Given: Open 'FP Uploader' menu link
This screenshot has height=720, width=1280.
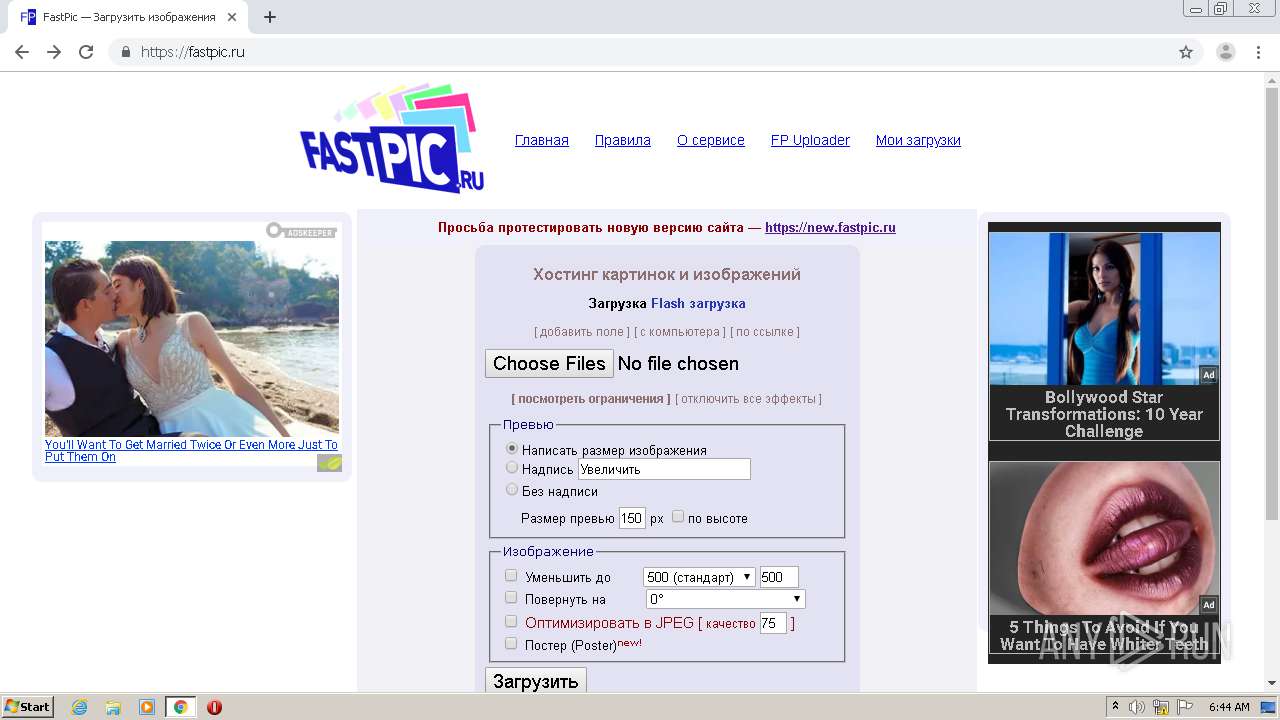Looking at the screenshot, I should point(810,140).
